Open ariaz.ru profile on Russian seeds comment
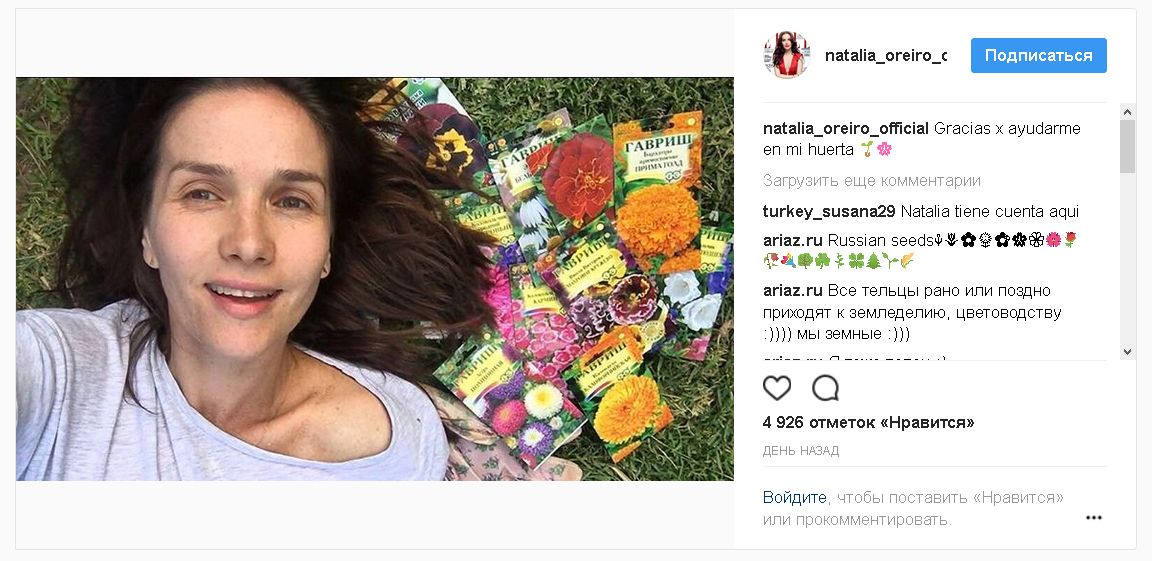Viewport: 1152px width, 561px height. (x=792, y=241)
